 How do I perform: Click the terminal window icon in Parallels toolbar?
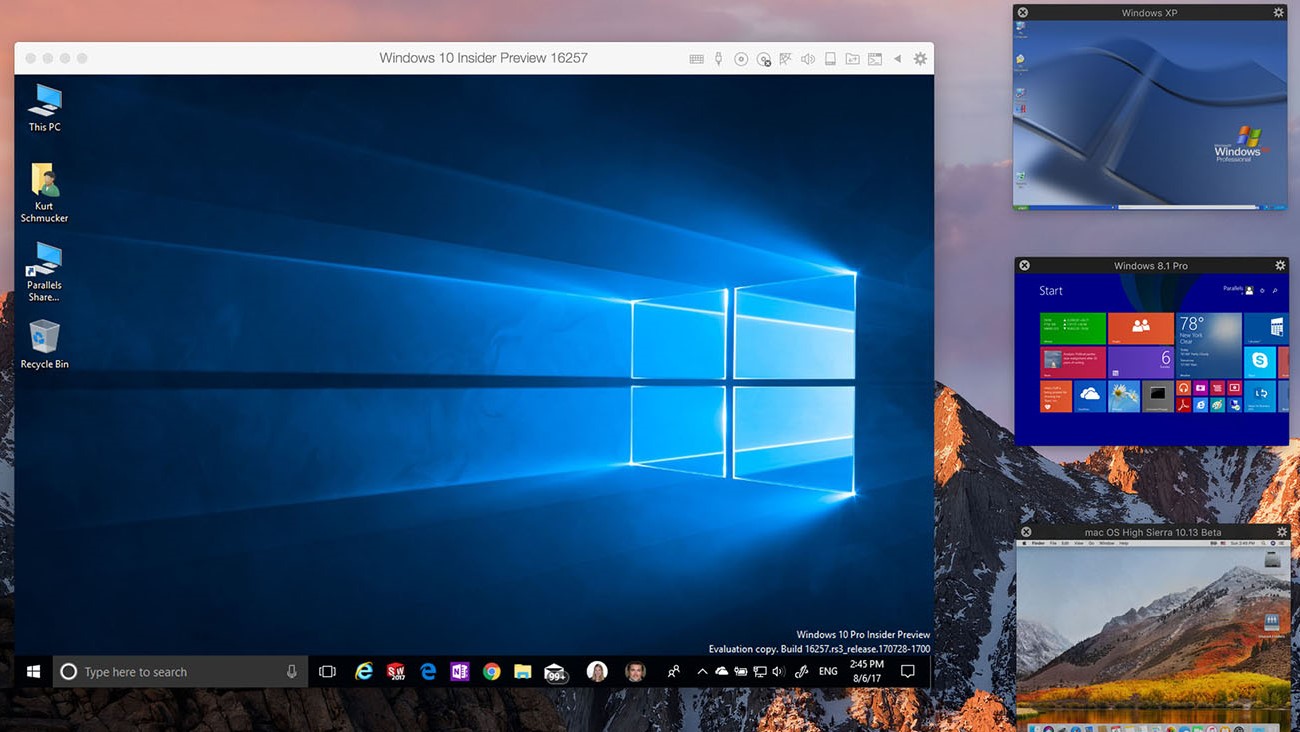(874, 59)
